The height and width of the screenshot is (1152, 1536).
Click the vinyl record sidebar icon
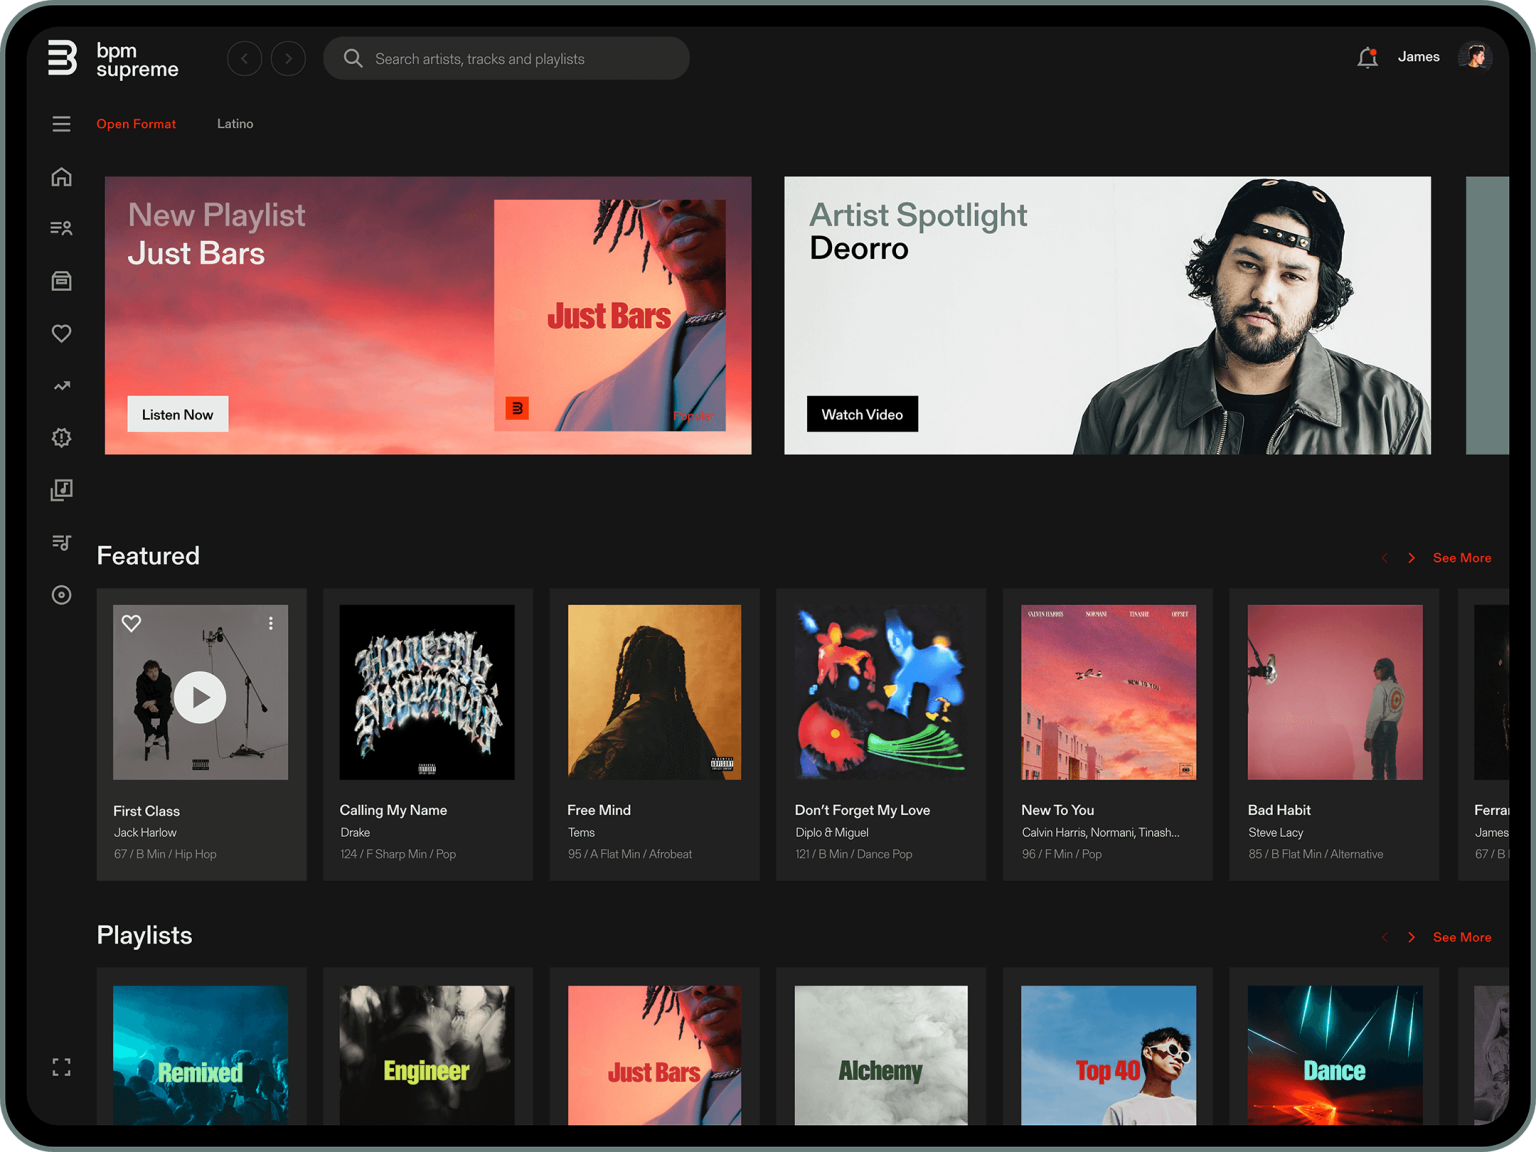click(x=61, y=595)
